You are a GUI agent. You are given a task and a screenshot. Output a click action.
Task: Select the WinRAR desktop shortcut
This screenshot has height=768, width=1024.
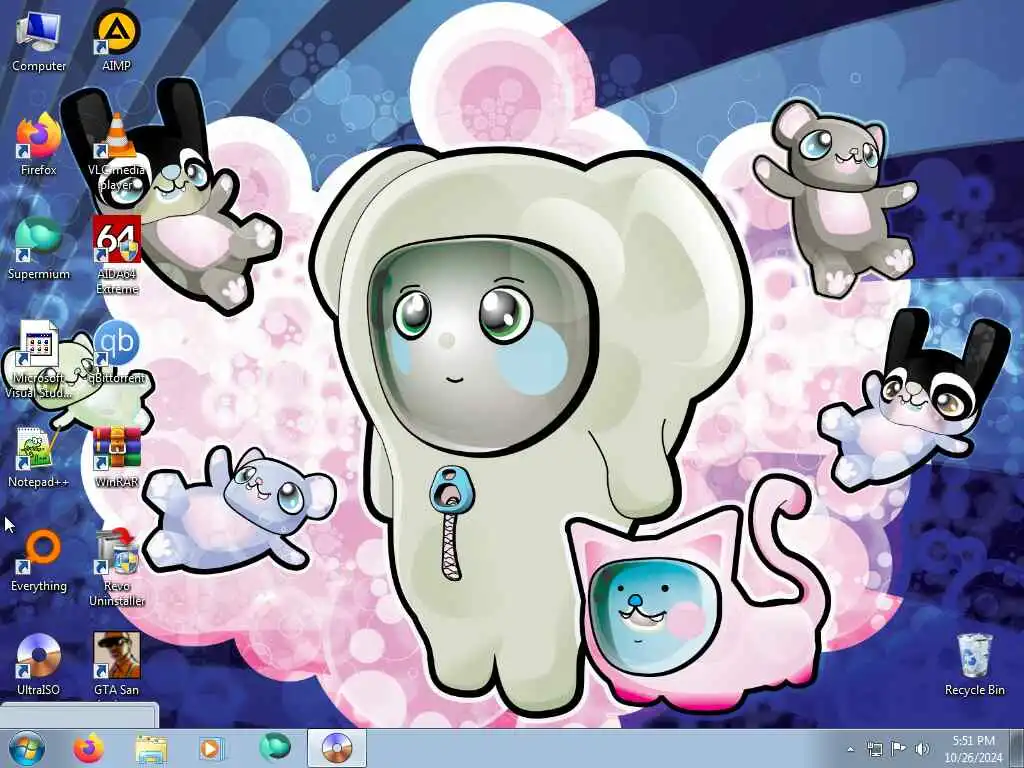tap(116, 456)
